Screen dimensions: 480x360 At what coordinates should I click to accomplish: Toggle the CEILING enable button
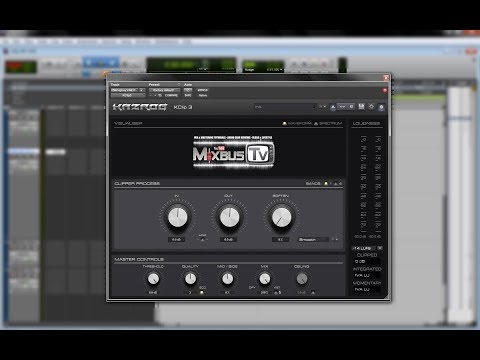pos(313,292)
